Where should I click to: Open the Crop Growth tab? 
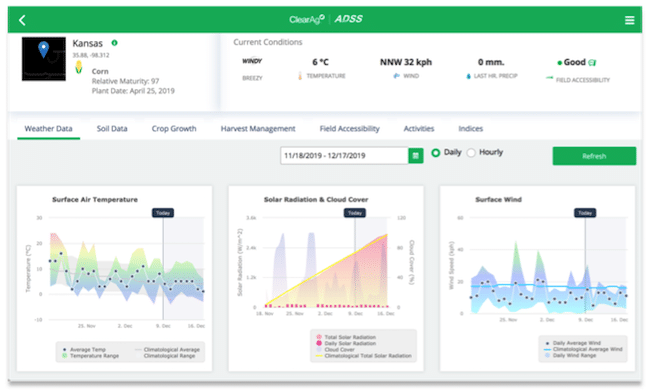174,129
